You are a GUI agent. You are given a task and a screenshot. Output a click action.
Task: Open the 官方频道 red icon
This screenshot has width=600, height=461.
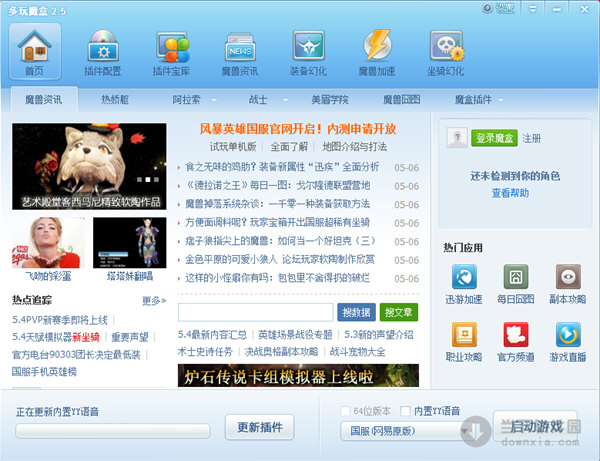pos(516,334)
